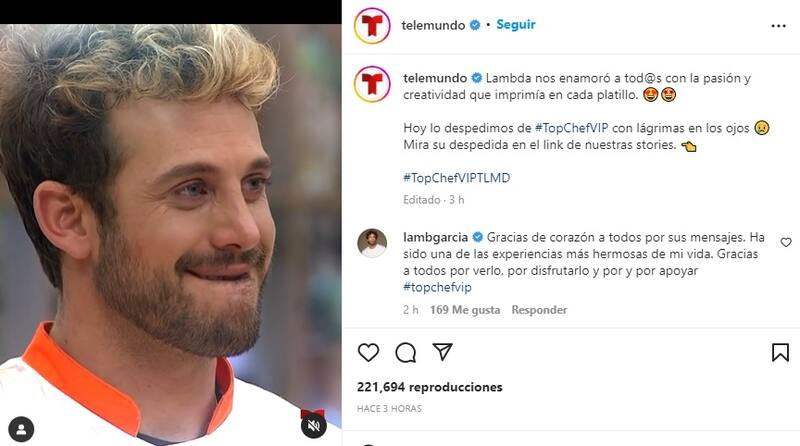The width and height of the screenshot is (800, 446).
Task: View who liked via 169 Me gusta
Action: tap(465, 310)
